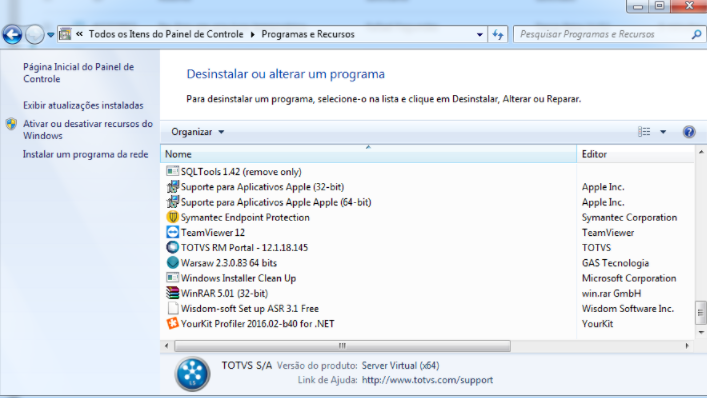Click the win.rar GmbH editor cell
The height and width of the screenshot is (398, 707).
[x=611, y=293]
